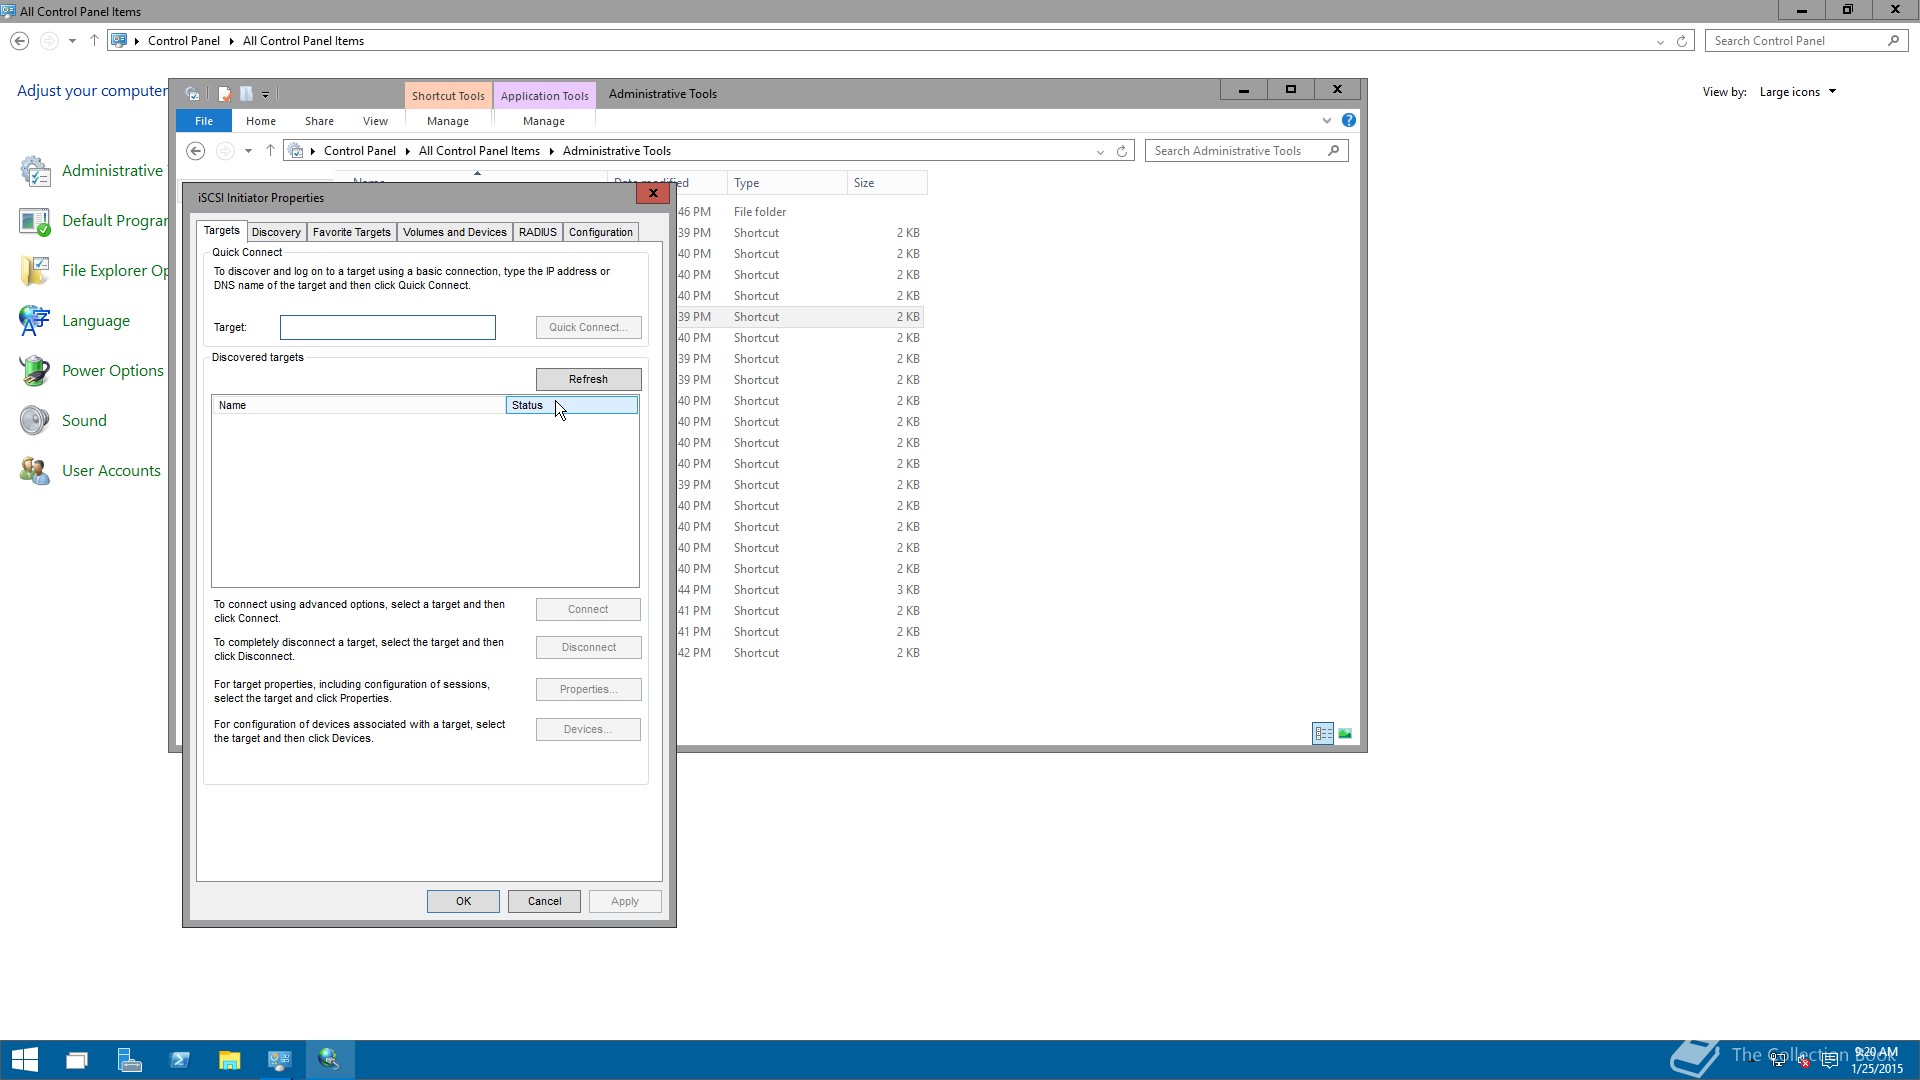Click the File Explorer Options icon
This screenshot has width=1920, height=1080.
coord(35,271)
